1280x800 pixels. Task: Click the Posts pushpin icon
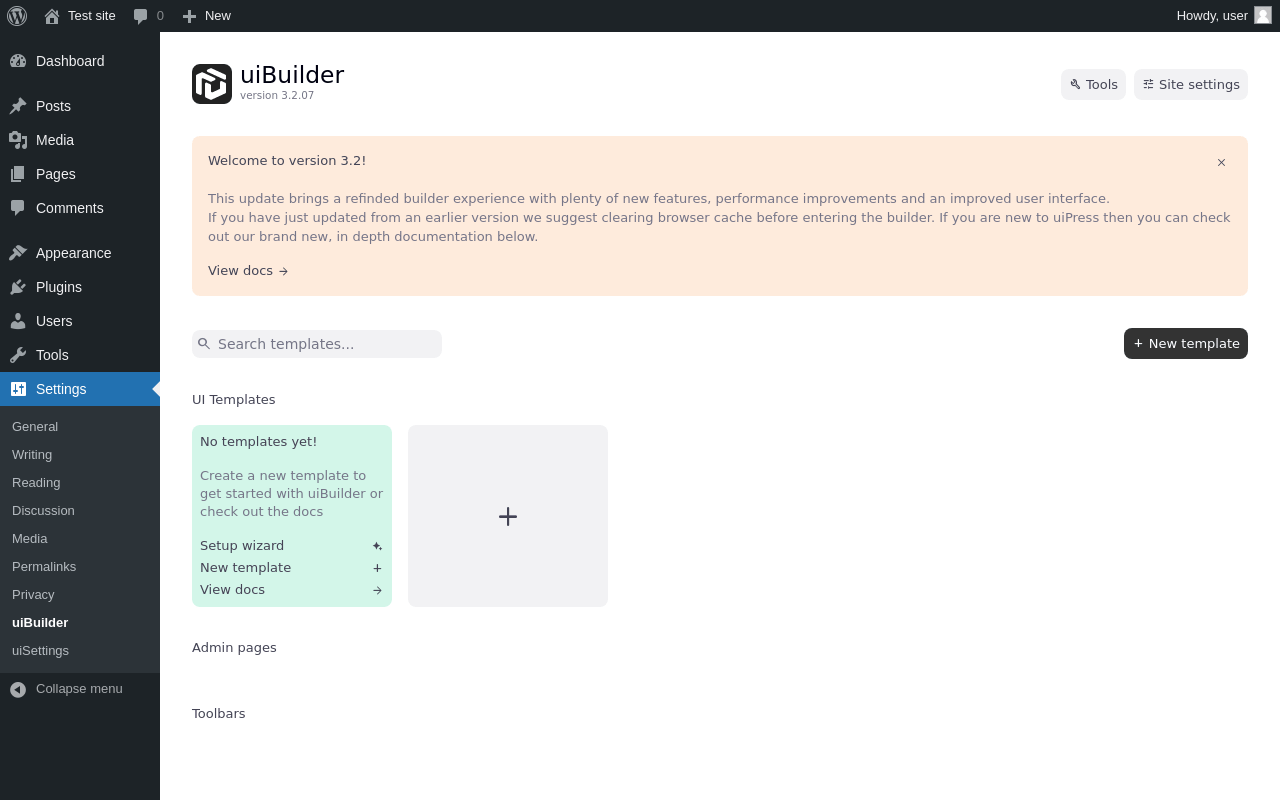(x=18, y=106)
